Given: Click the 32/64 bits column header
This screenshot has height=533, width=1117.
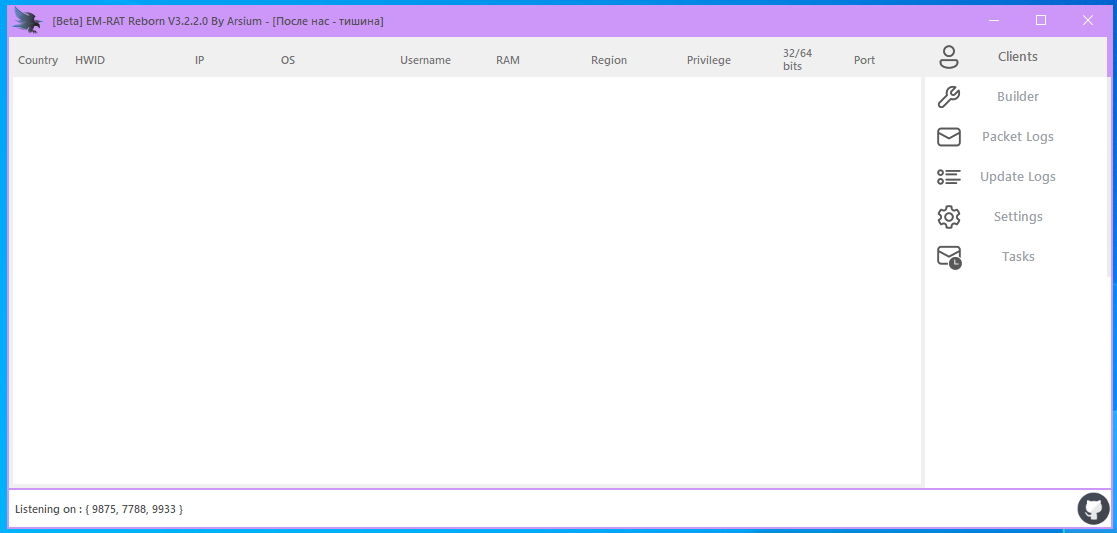Looking at the screenshot, I should click(797, 60).
